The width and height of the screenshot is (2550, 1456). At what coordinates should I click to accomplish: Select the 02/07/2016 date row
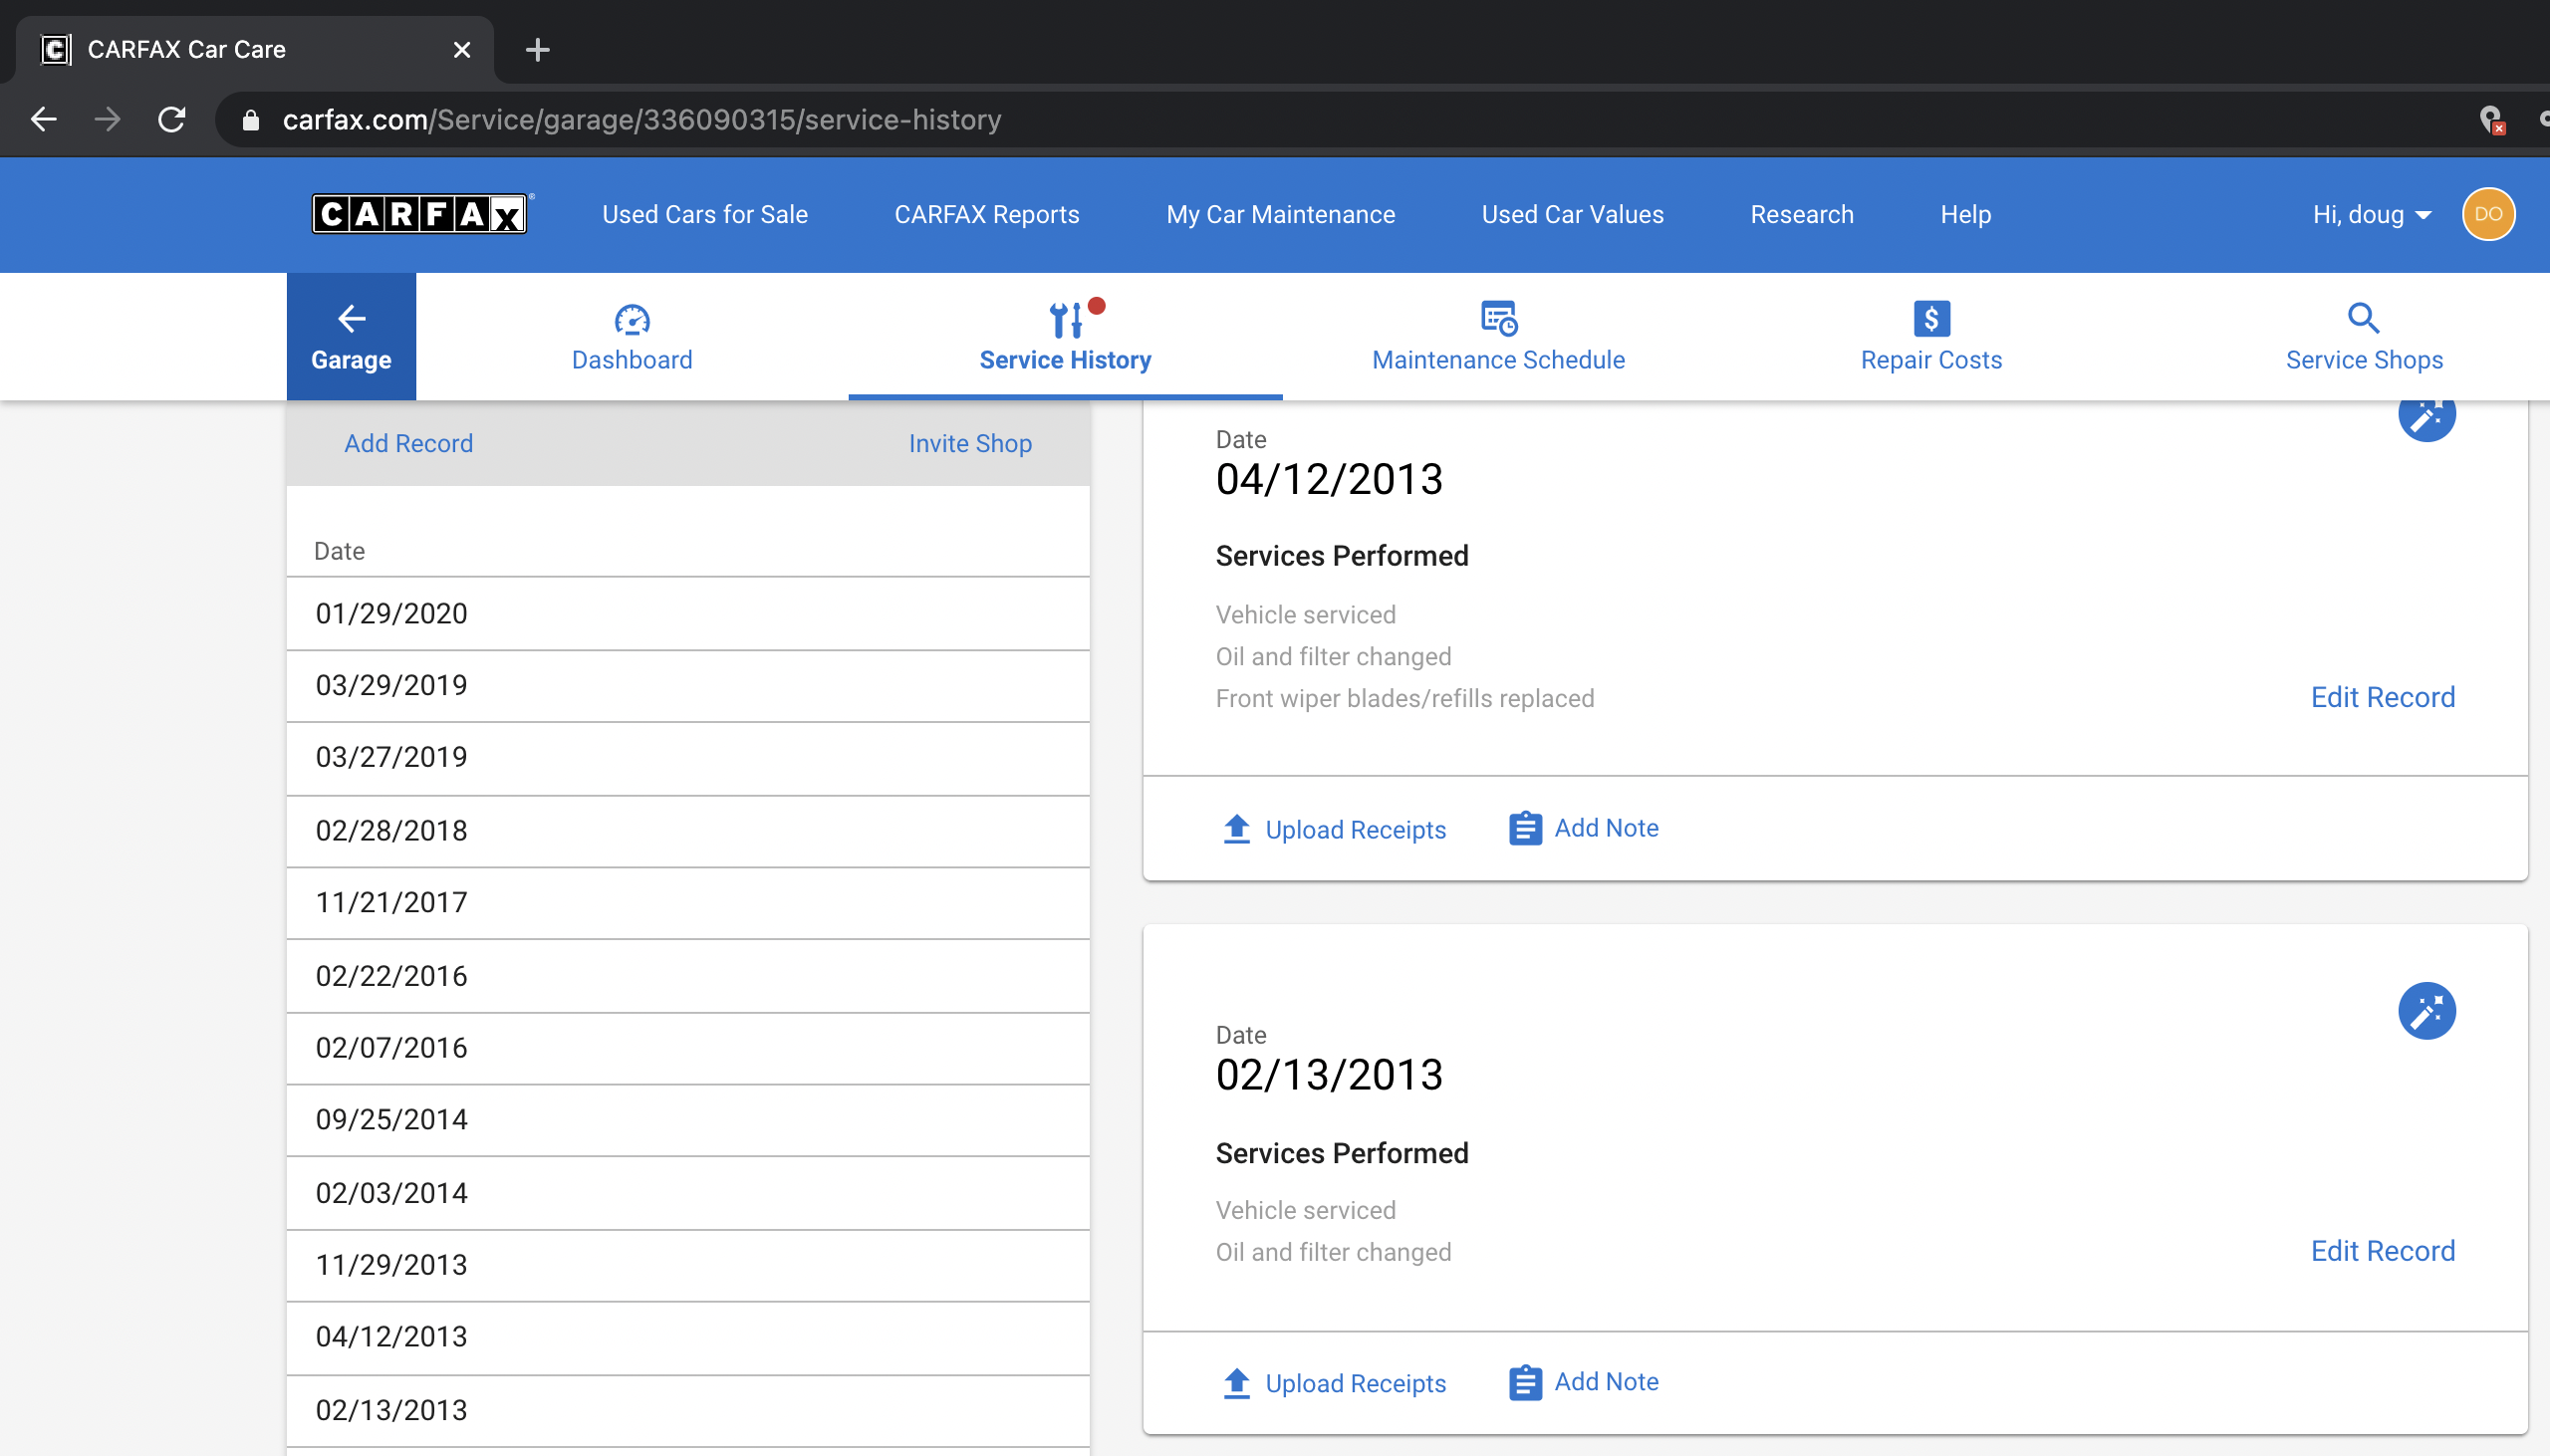(688, 1048)
